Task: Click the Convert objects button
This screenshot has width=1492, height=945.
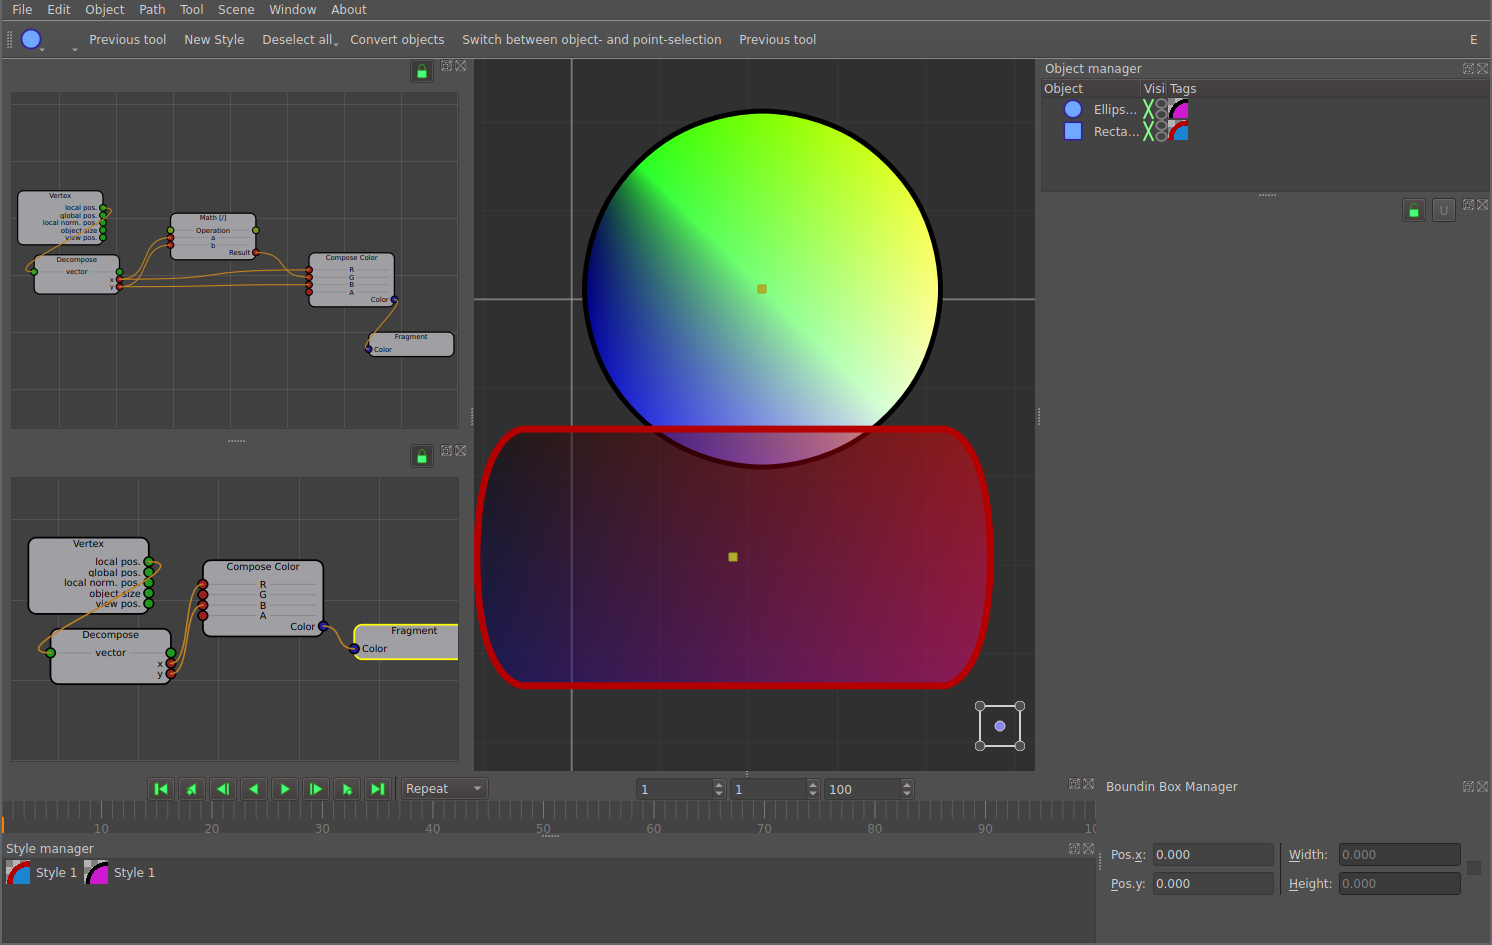Action: point(397,40)
